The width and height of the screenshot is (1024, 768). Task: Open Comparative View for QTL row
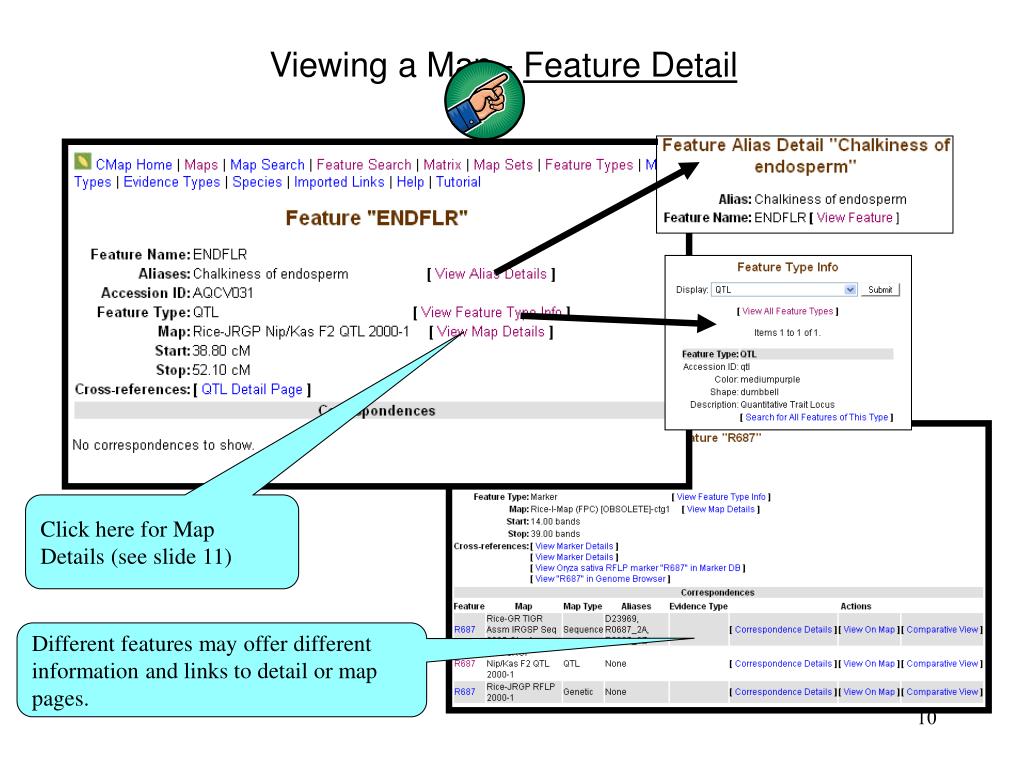pos(942,664)
